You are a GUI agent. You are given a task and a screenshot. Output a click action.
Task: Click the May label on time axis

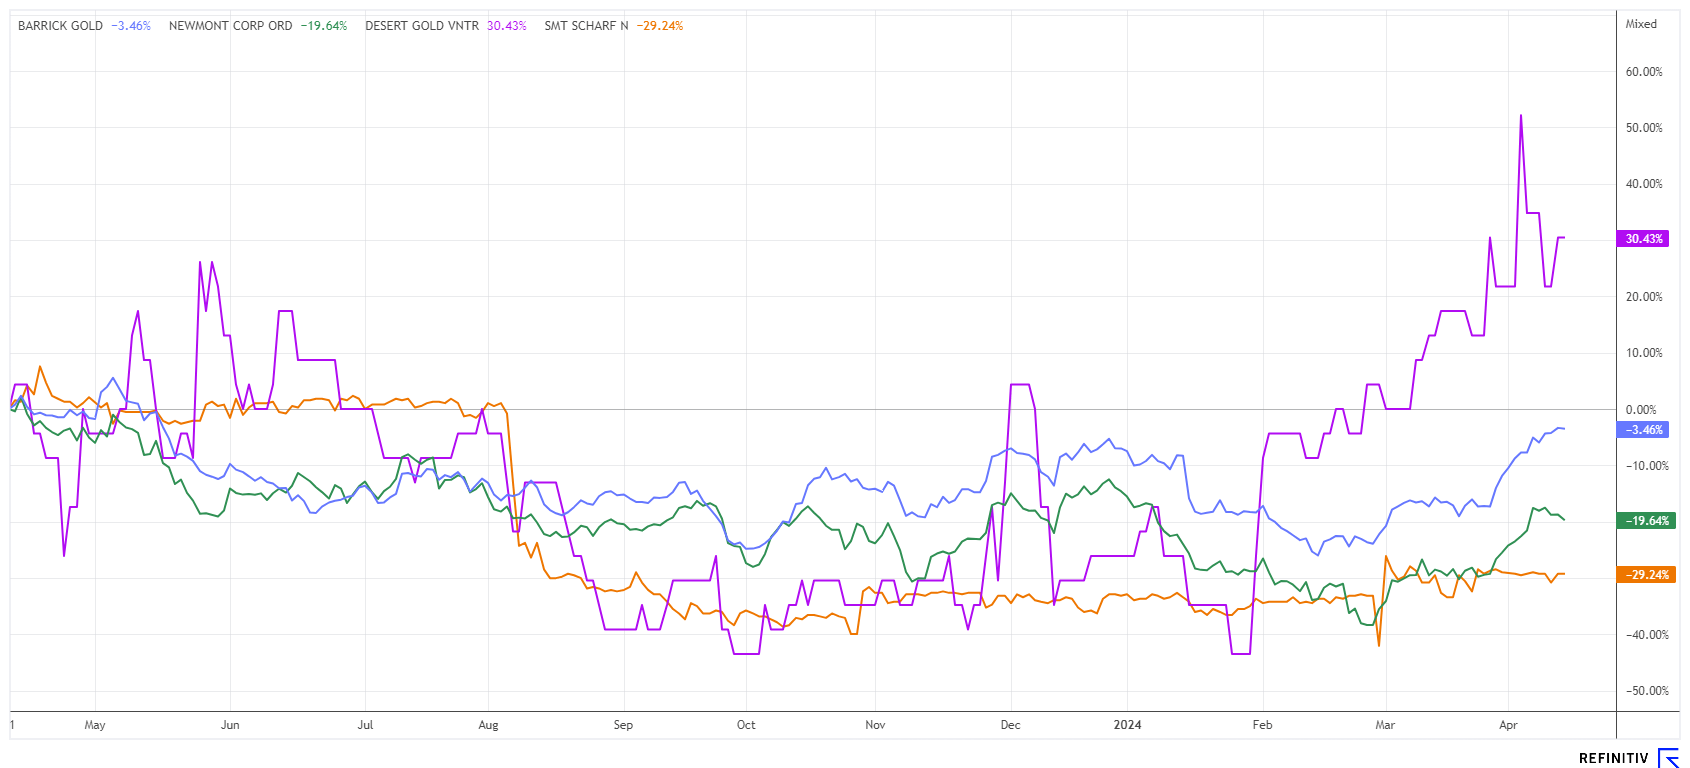pos(95,725)
